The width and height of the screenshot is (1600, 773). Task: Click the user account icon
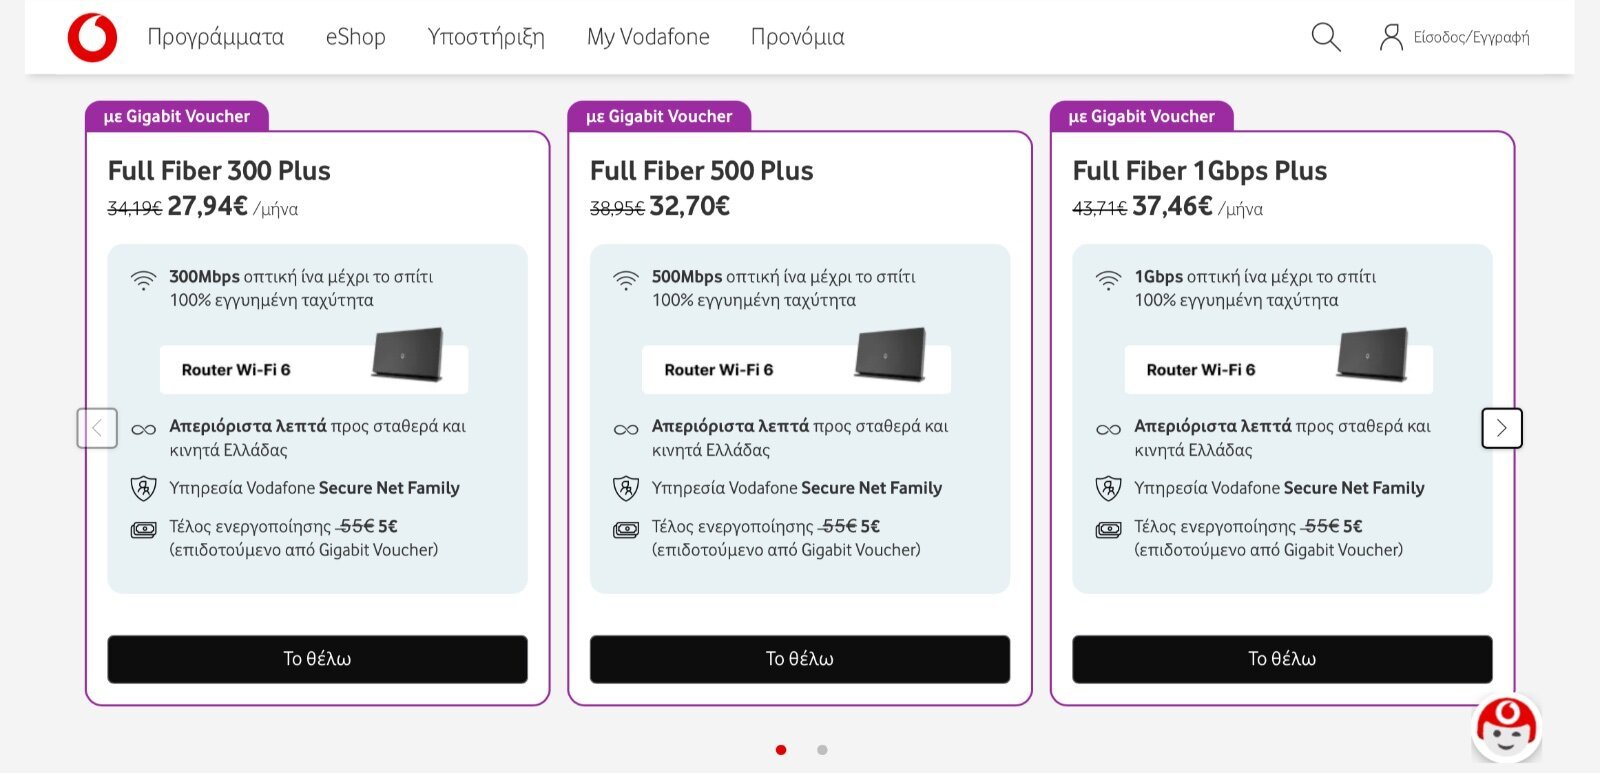tap(1391, 37)
